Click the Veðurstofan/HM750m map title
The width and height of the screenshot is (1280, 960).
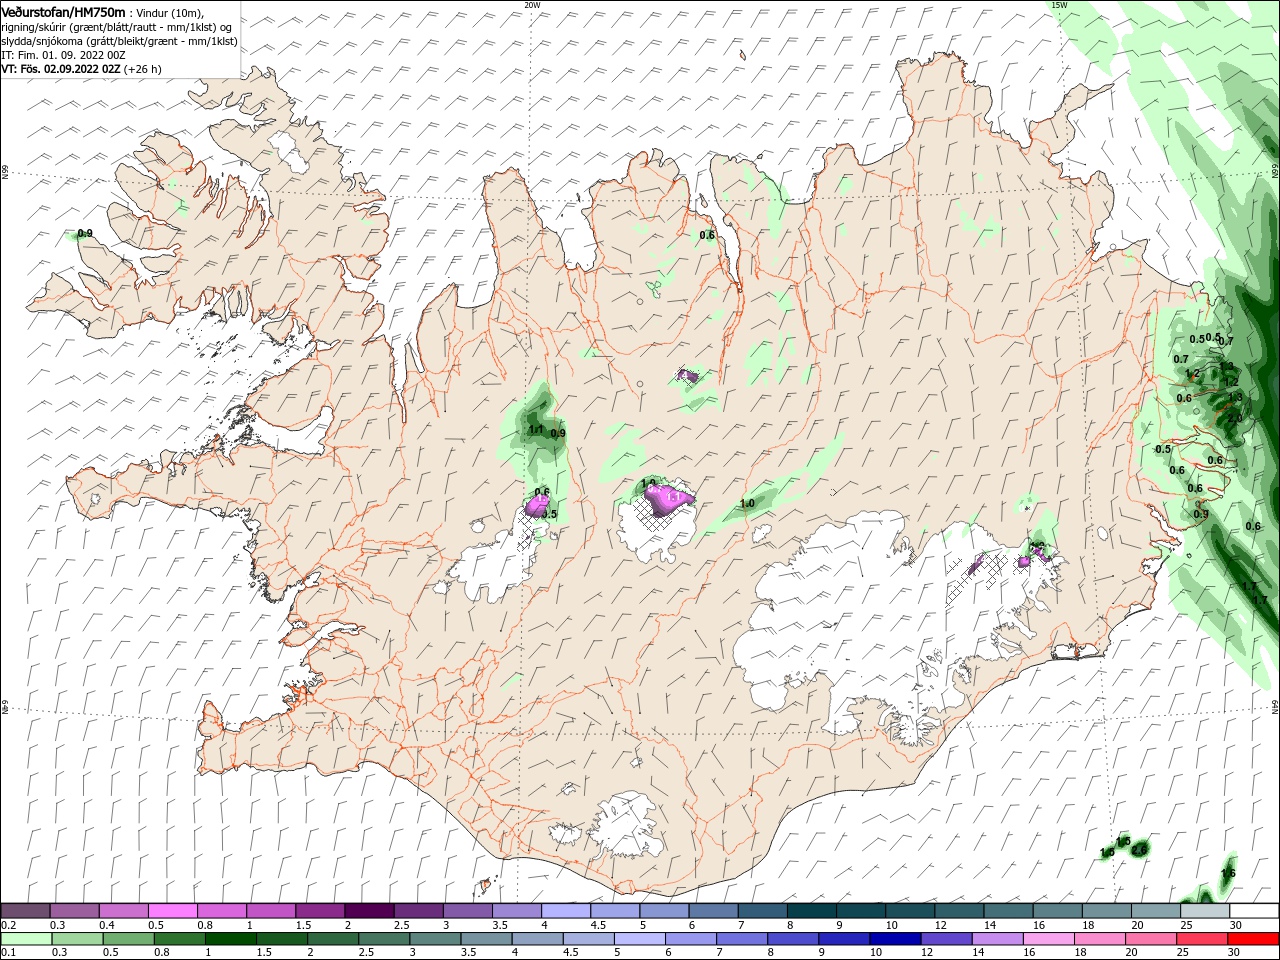click(63, 11)
